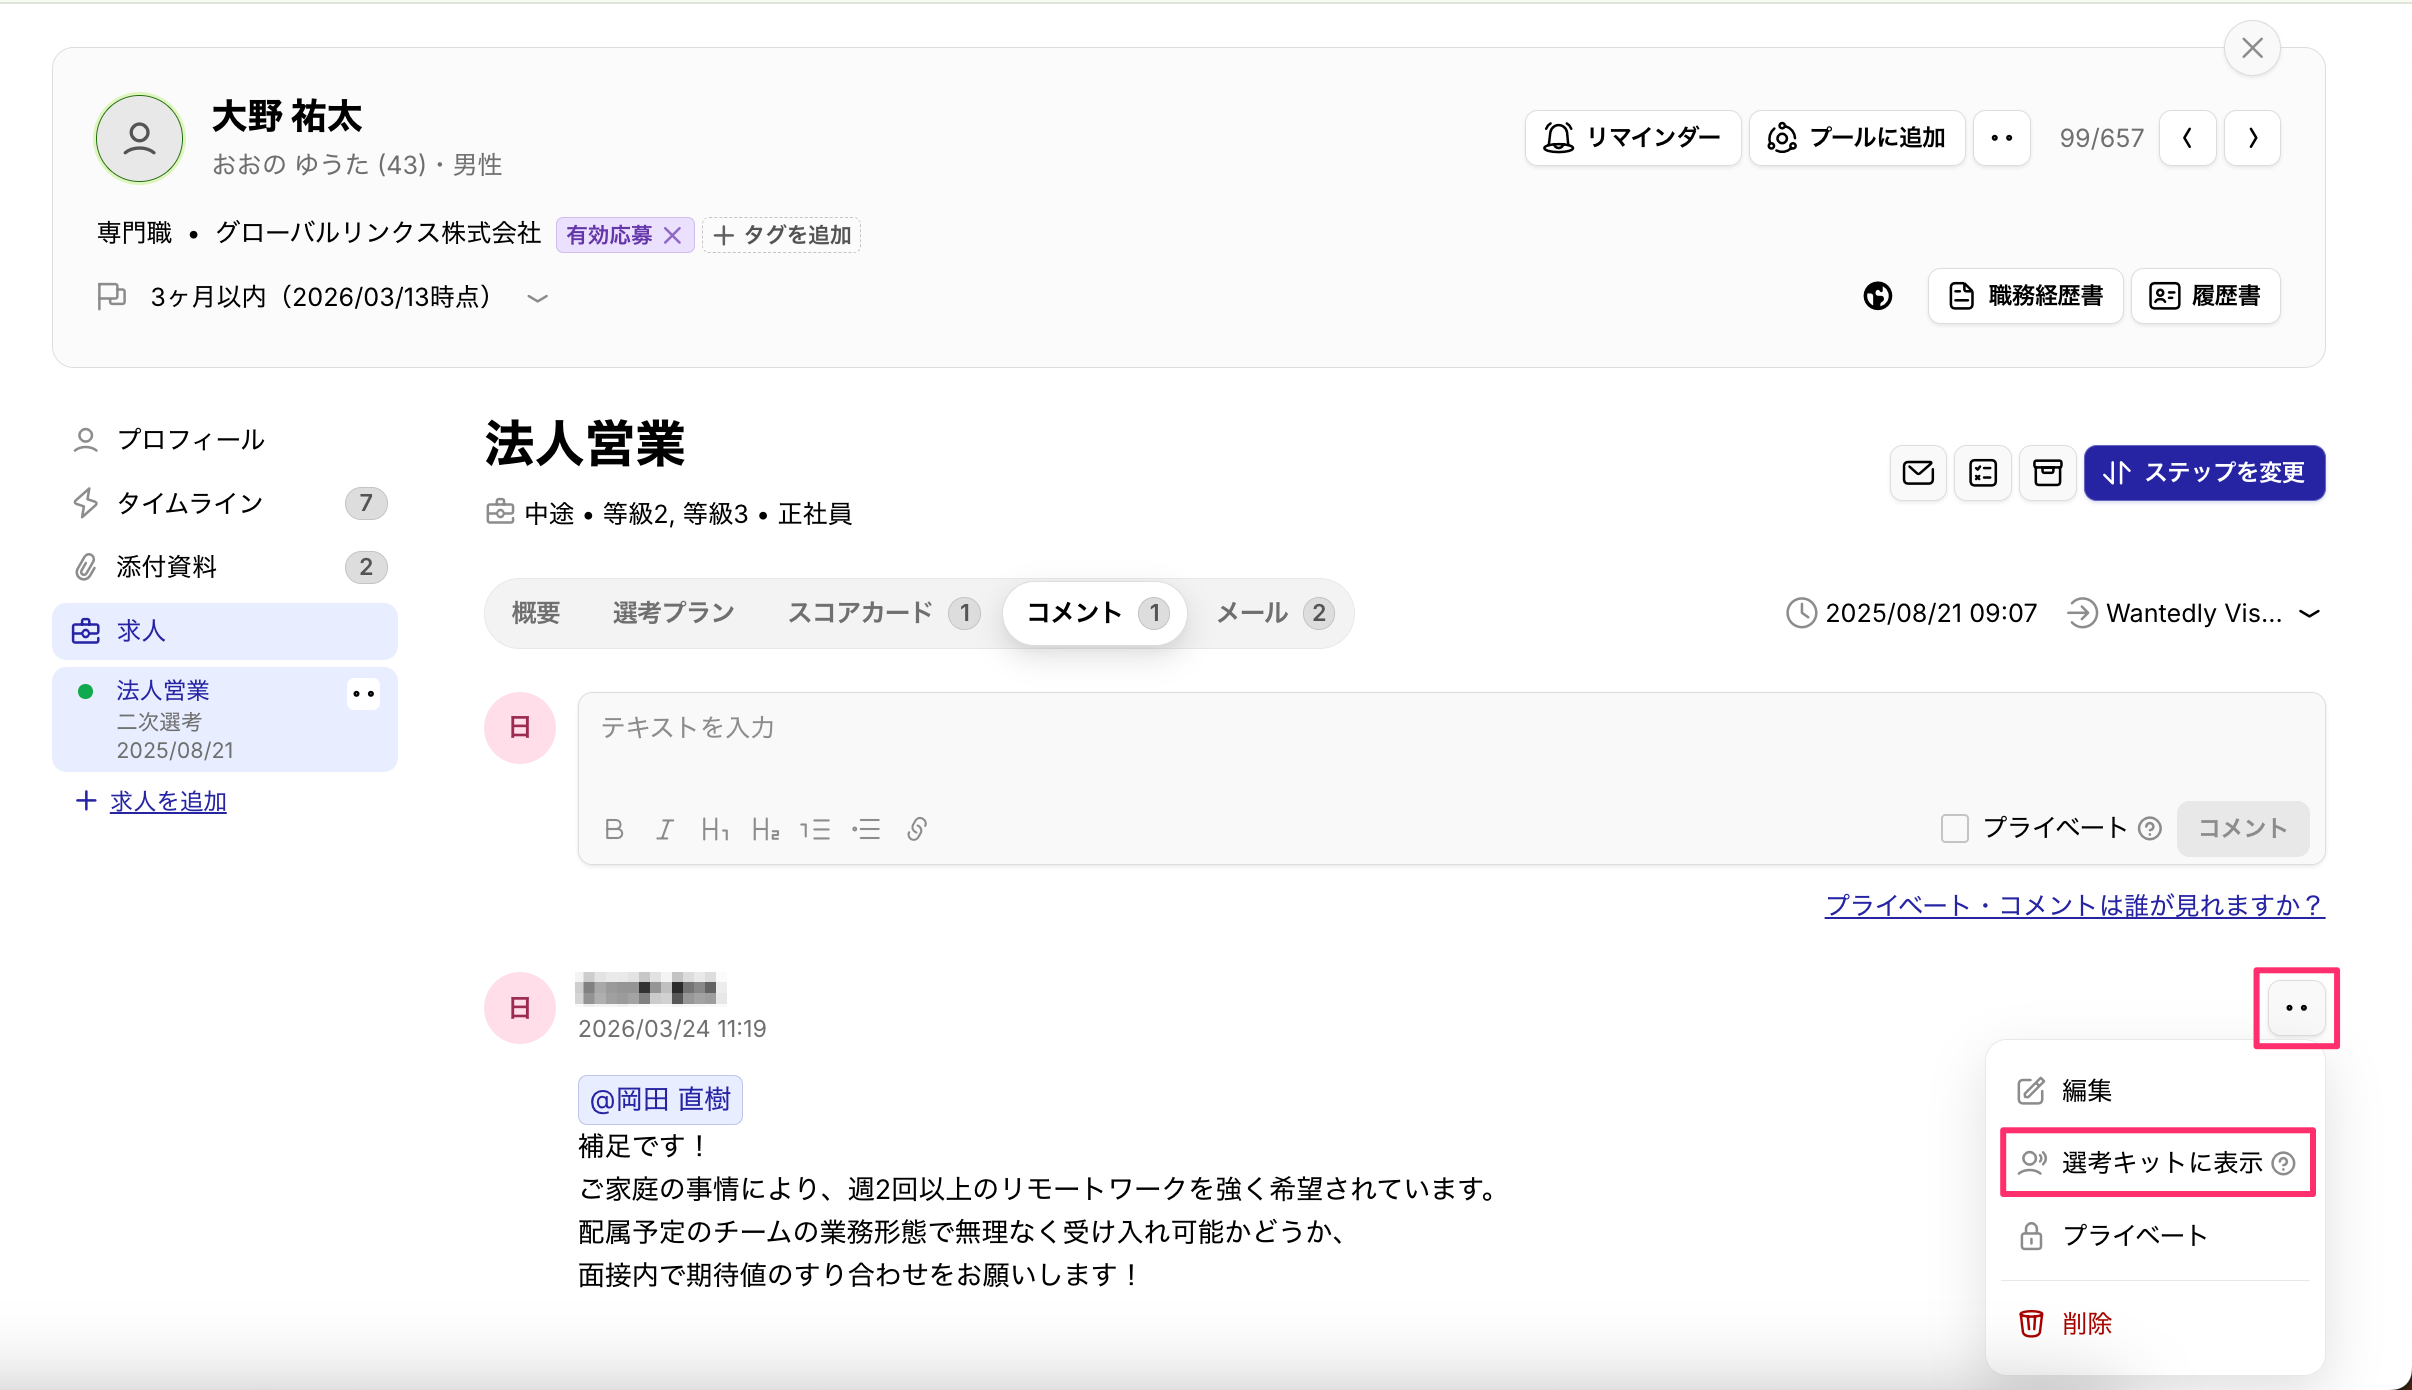Click the ステップを変更 button
2412x1390 pixels.
tap(2204, 473)
